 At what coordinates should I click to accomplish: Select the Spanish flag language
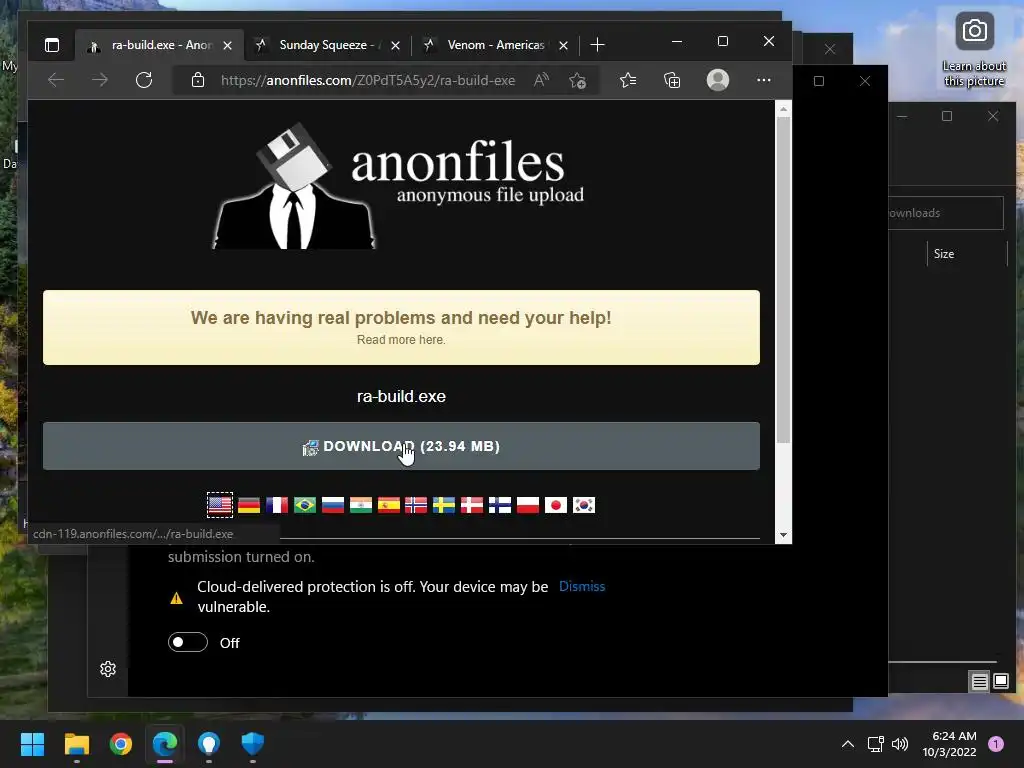(389, 505)
